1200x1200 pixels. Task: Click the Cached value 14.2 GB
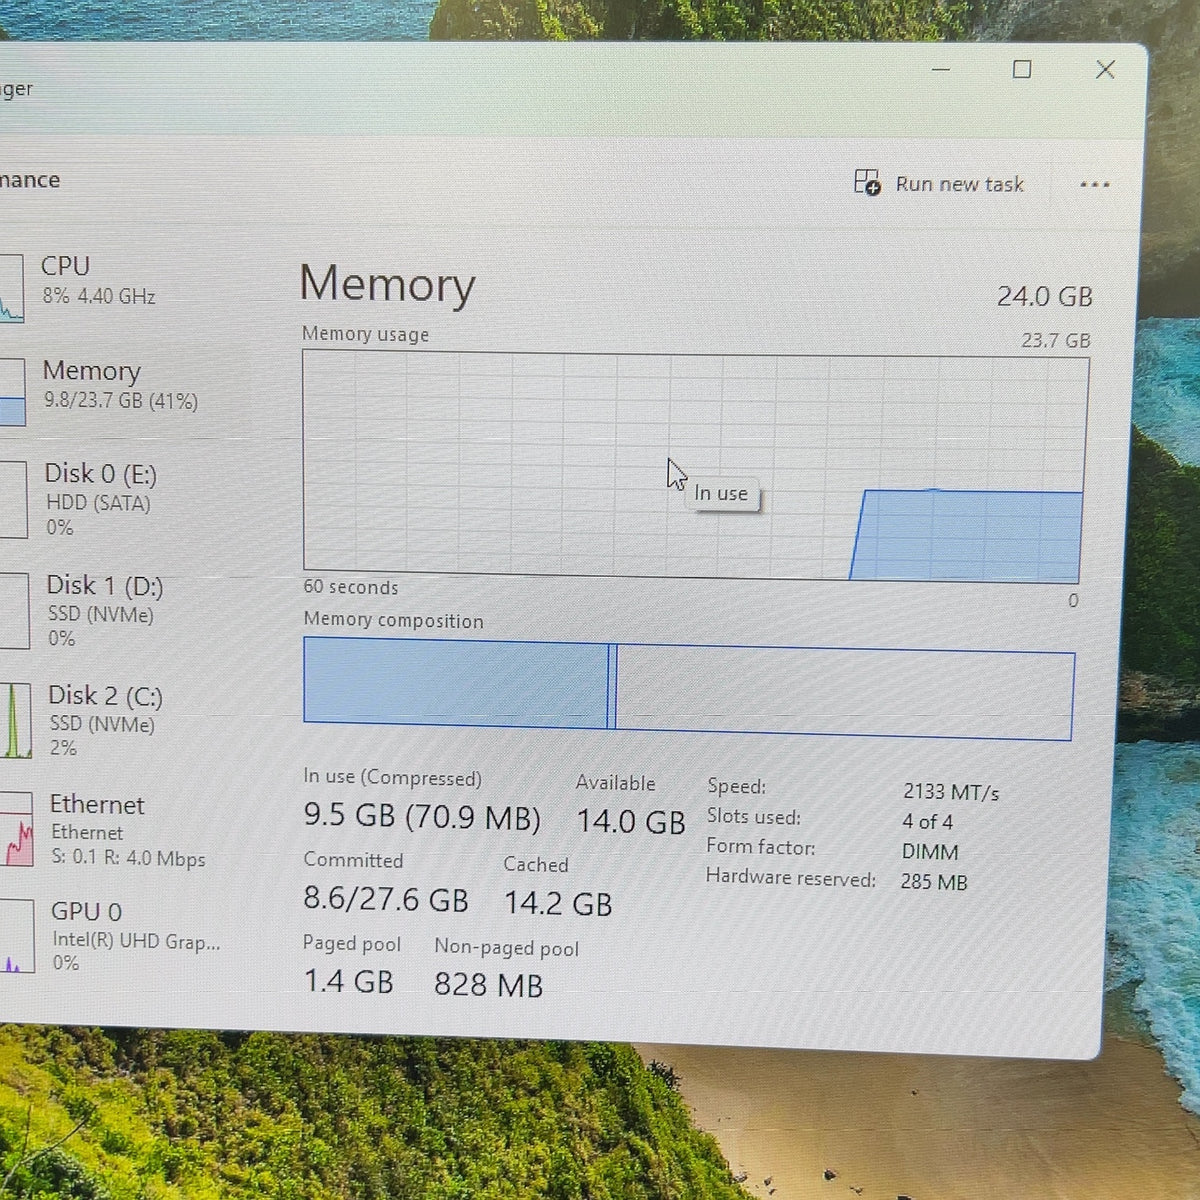558,904
